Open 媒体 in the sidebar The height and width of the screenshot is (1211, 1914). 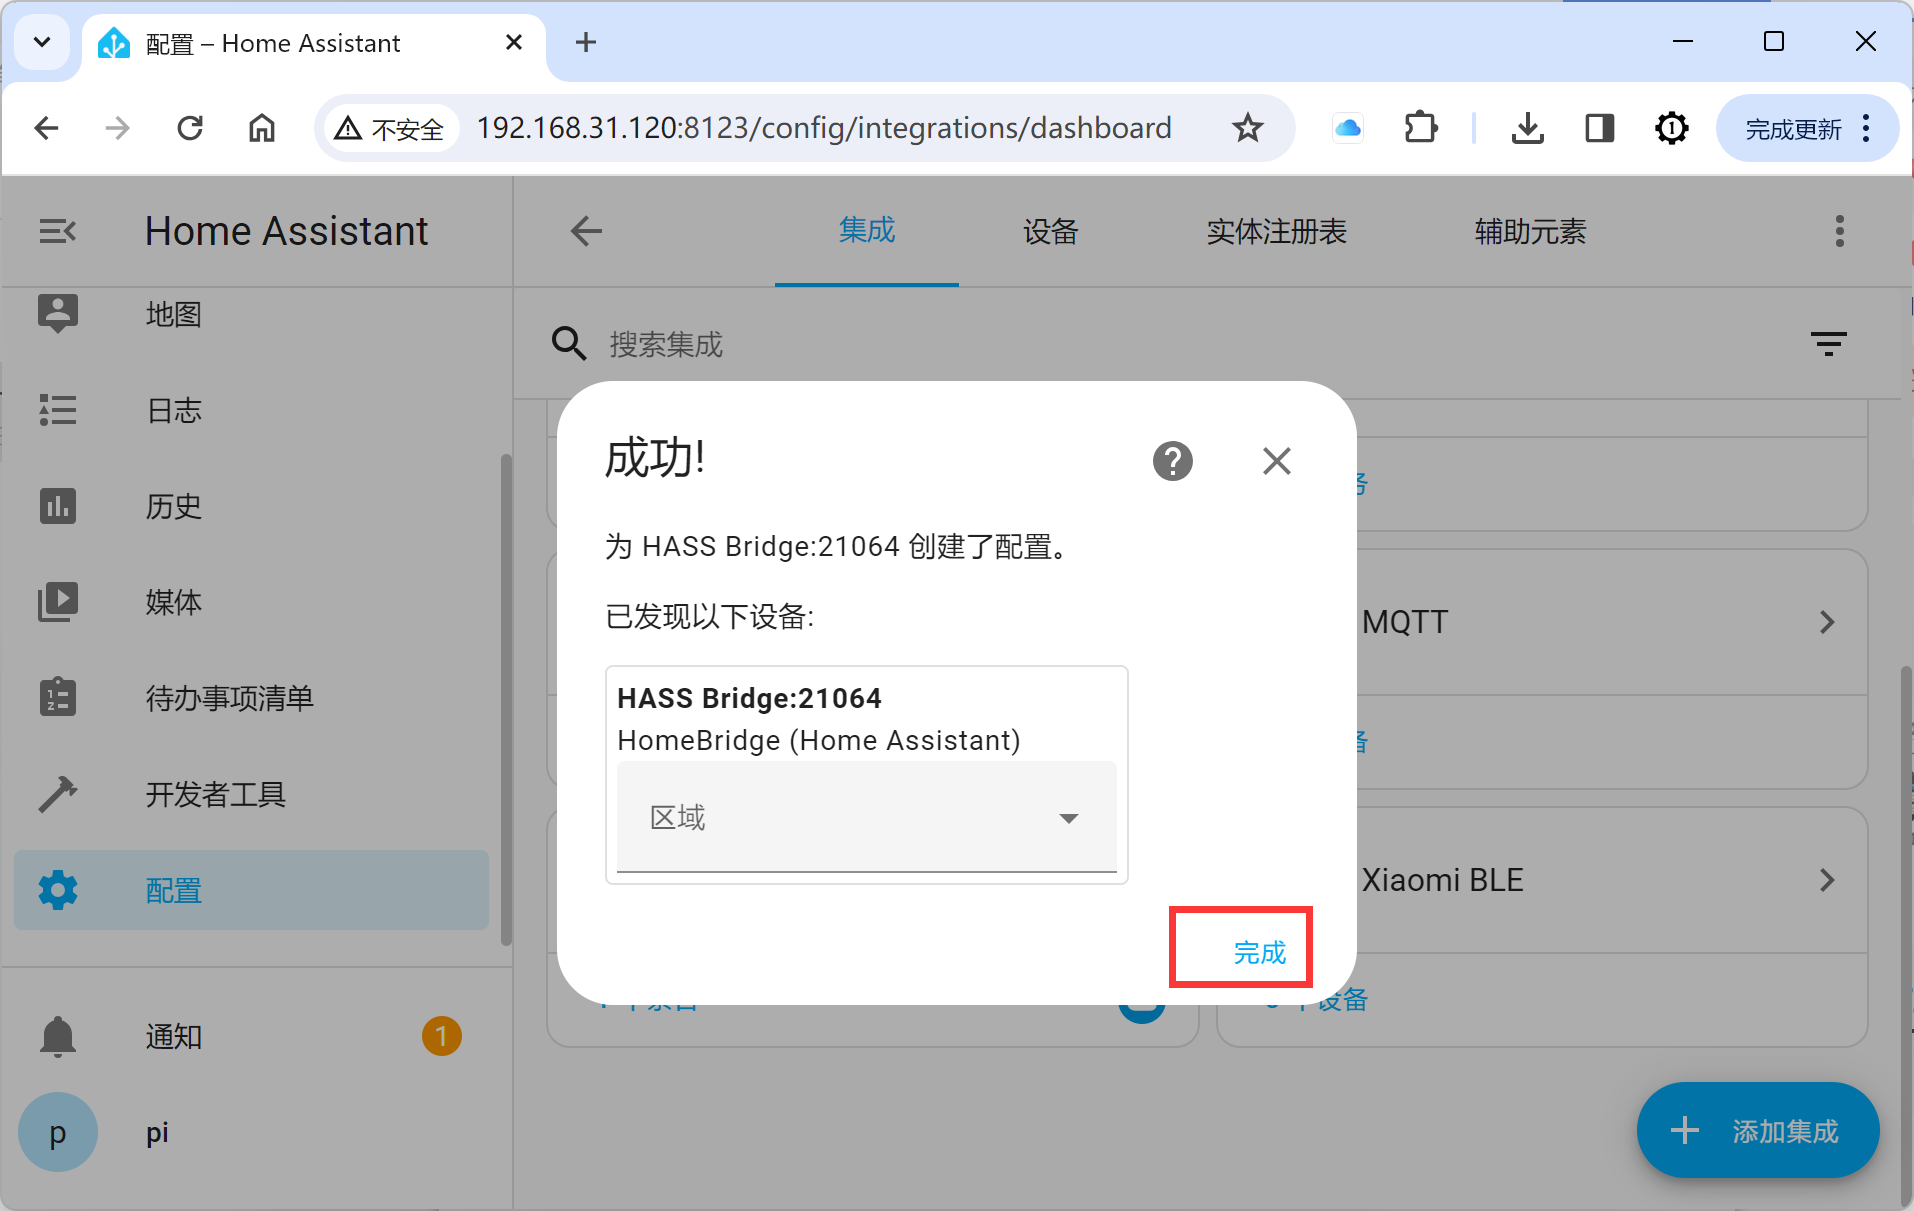pos(251,602)
